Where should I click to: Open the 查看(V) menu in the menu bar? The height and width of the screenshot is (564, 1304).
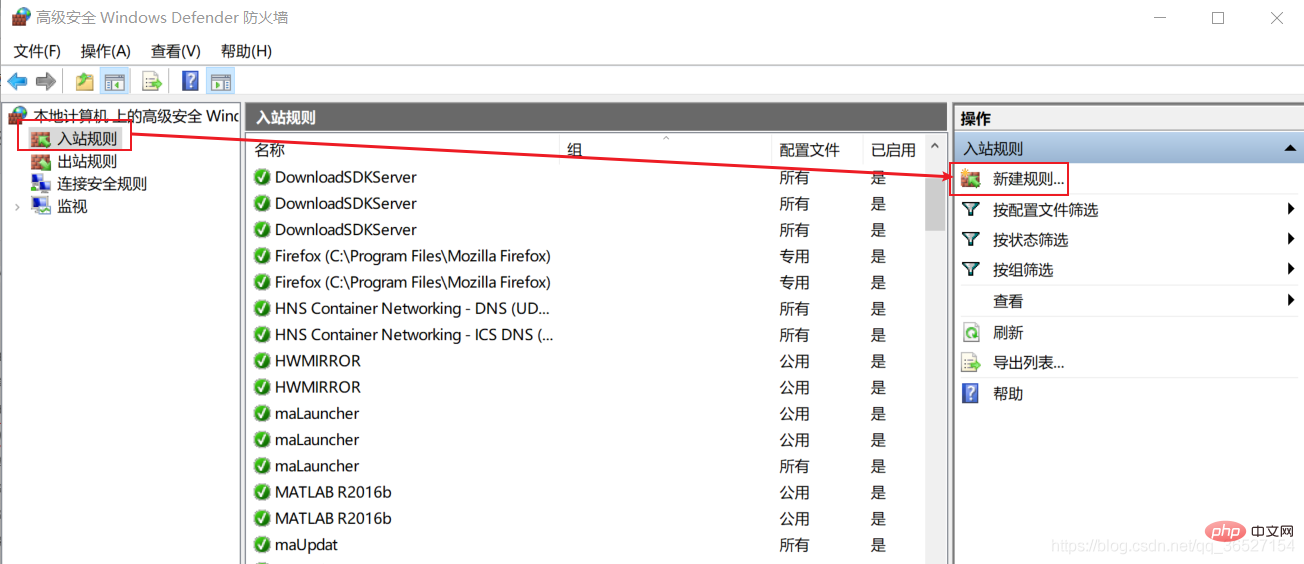coord(176,51)
